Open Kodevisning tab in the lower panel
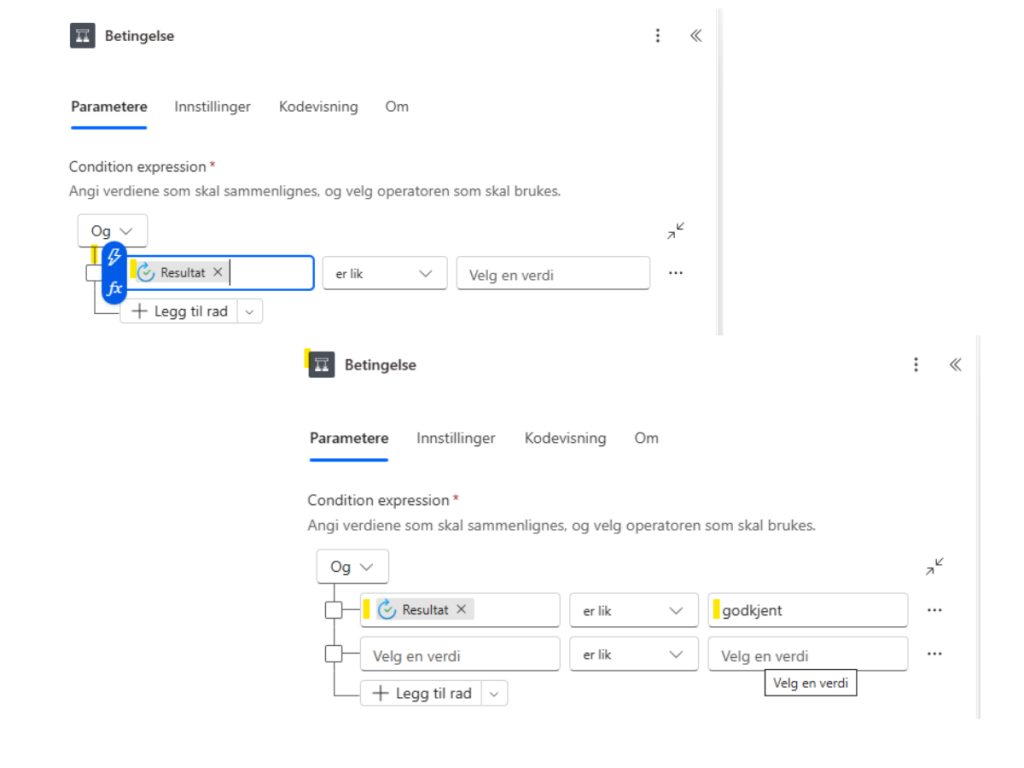This screenshot has height=768, width=1024. [x=565, y=438]
